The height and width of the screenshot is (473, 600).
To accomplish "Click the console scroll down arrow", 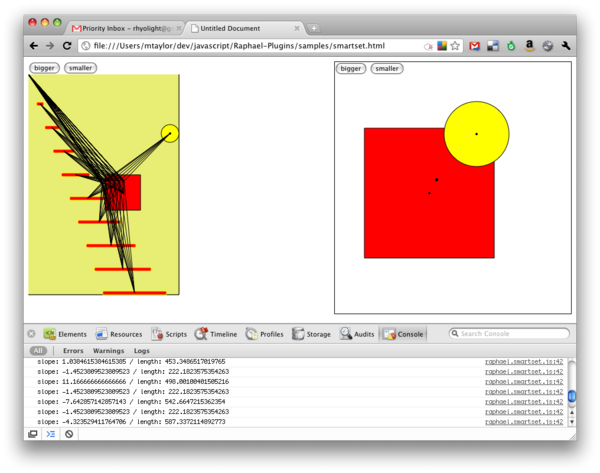I will tap(572, 422).
